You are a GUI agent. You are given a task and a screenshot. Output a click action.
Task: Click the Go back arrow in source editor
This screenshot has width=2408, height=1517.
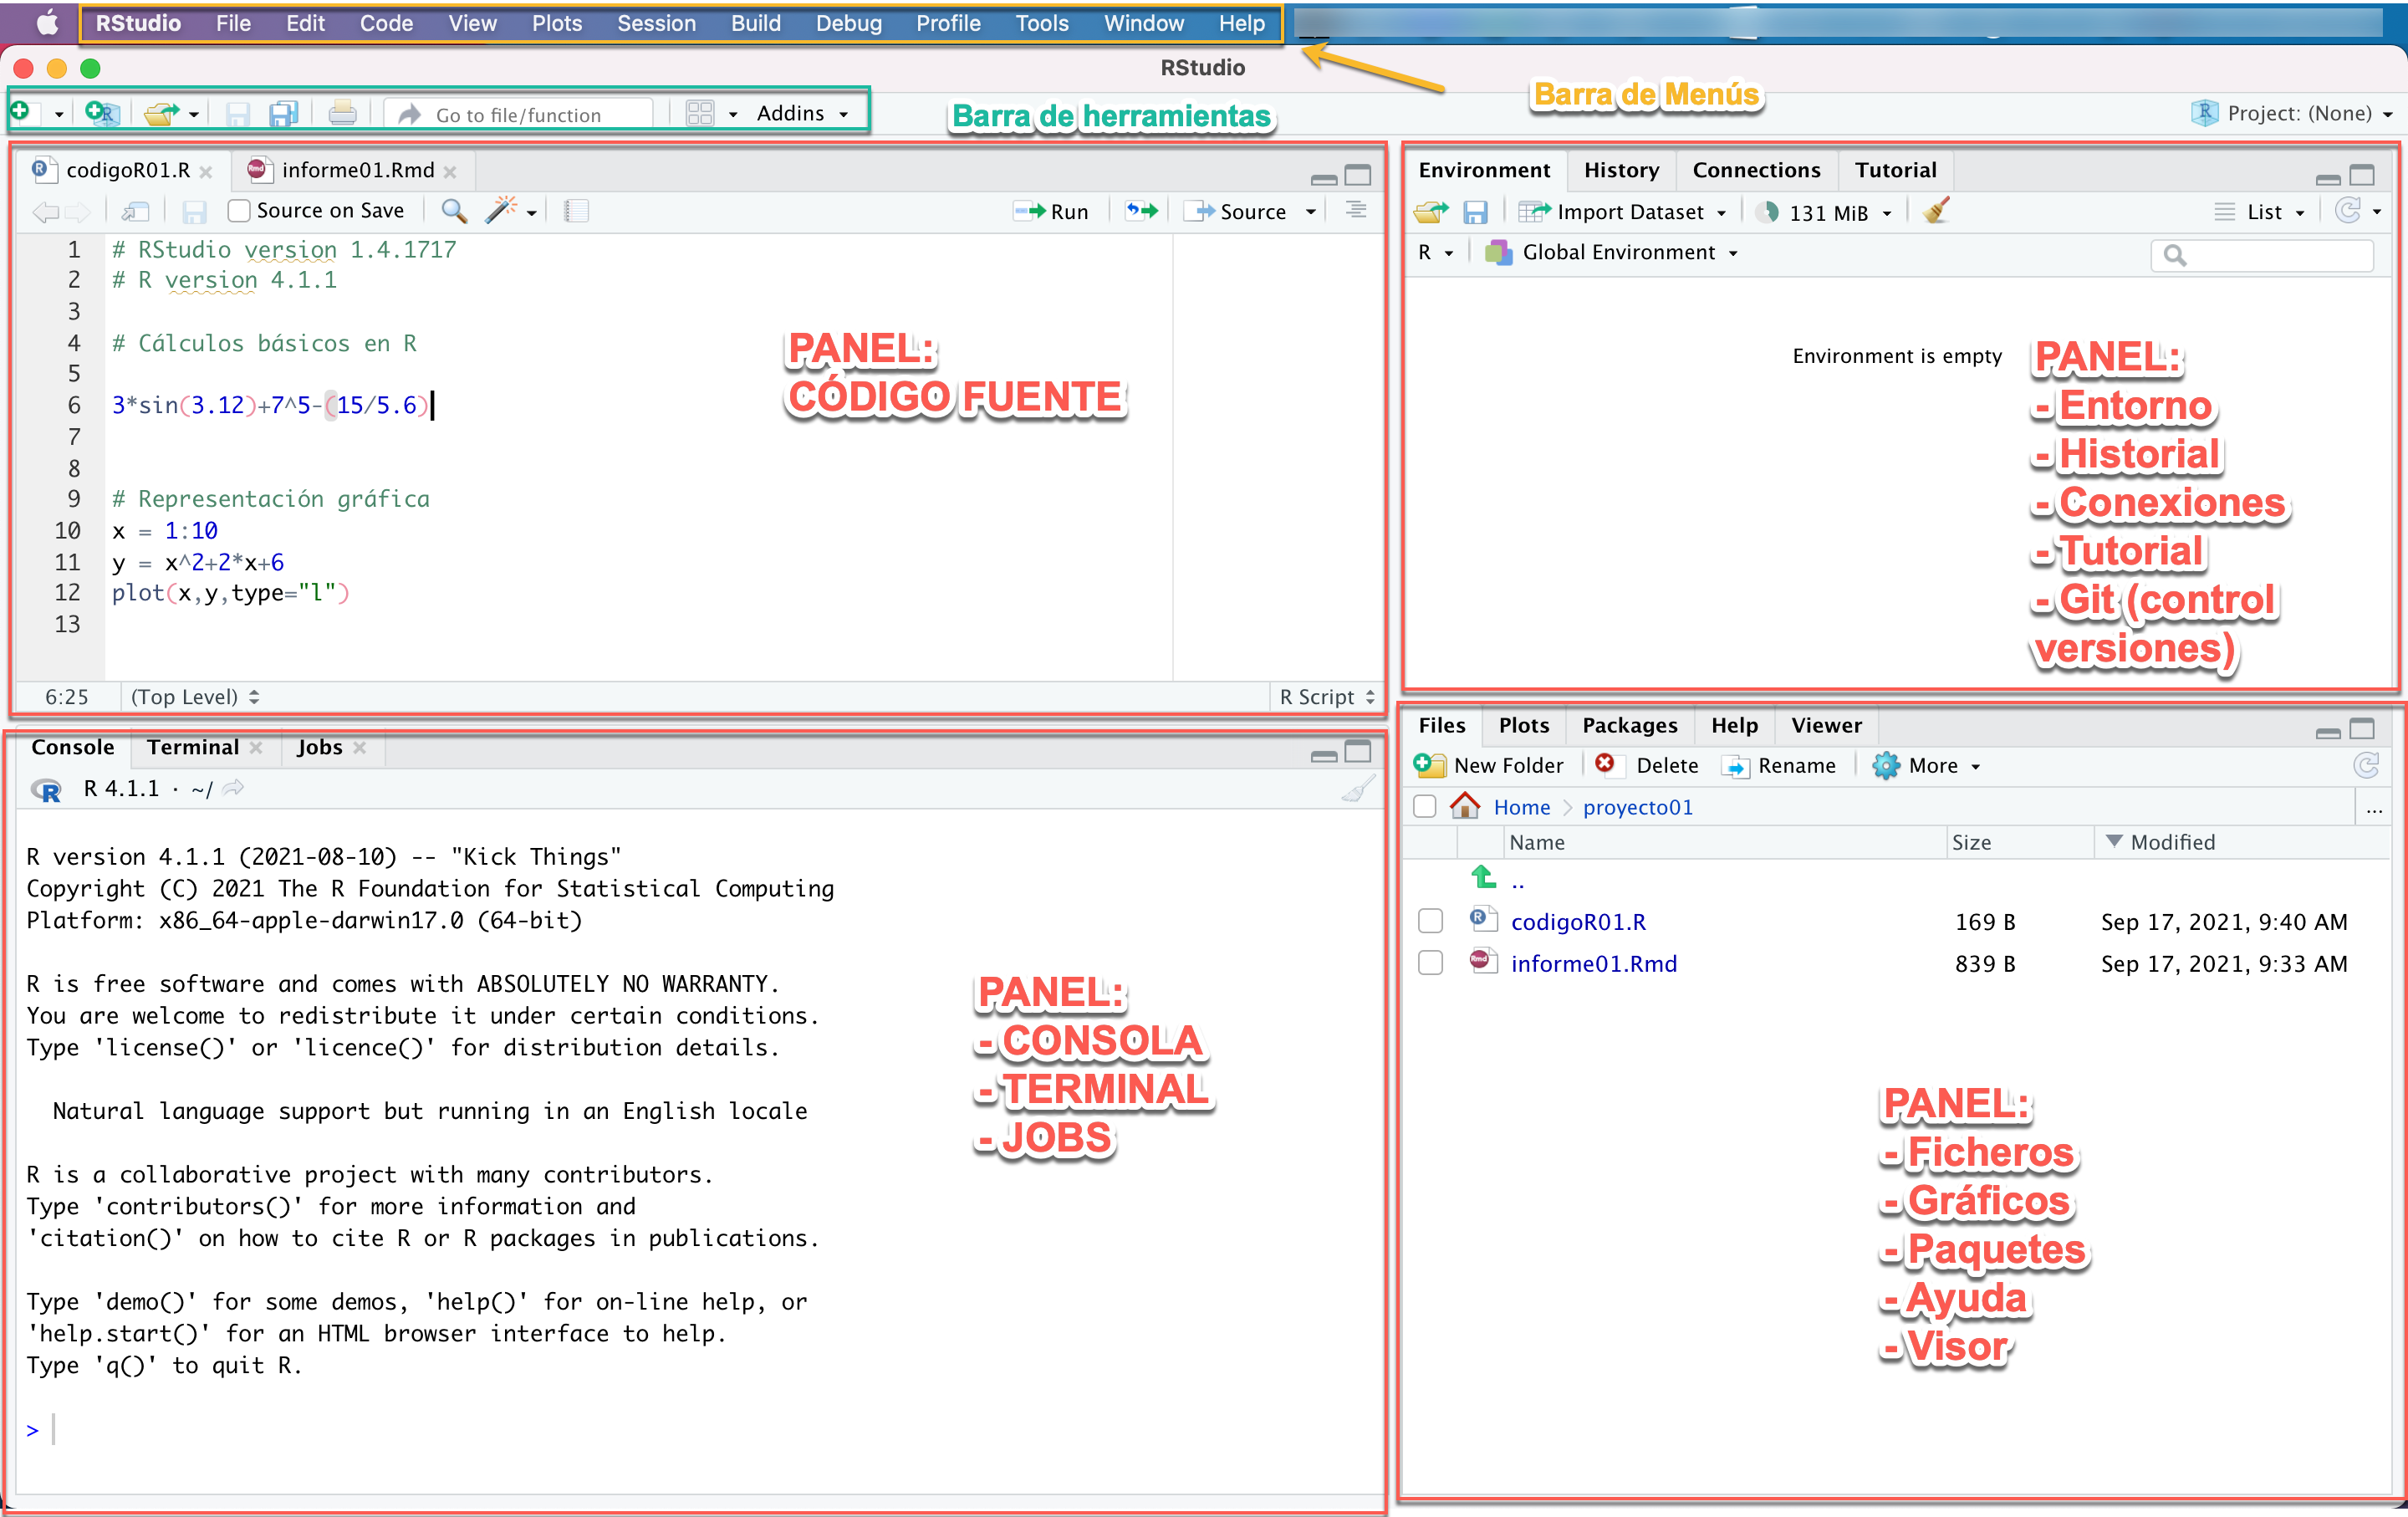pyautogui.click(x=45, y=211)
